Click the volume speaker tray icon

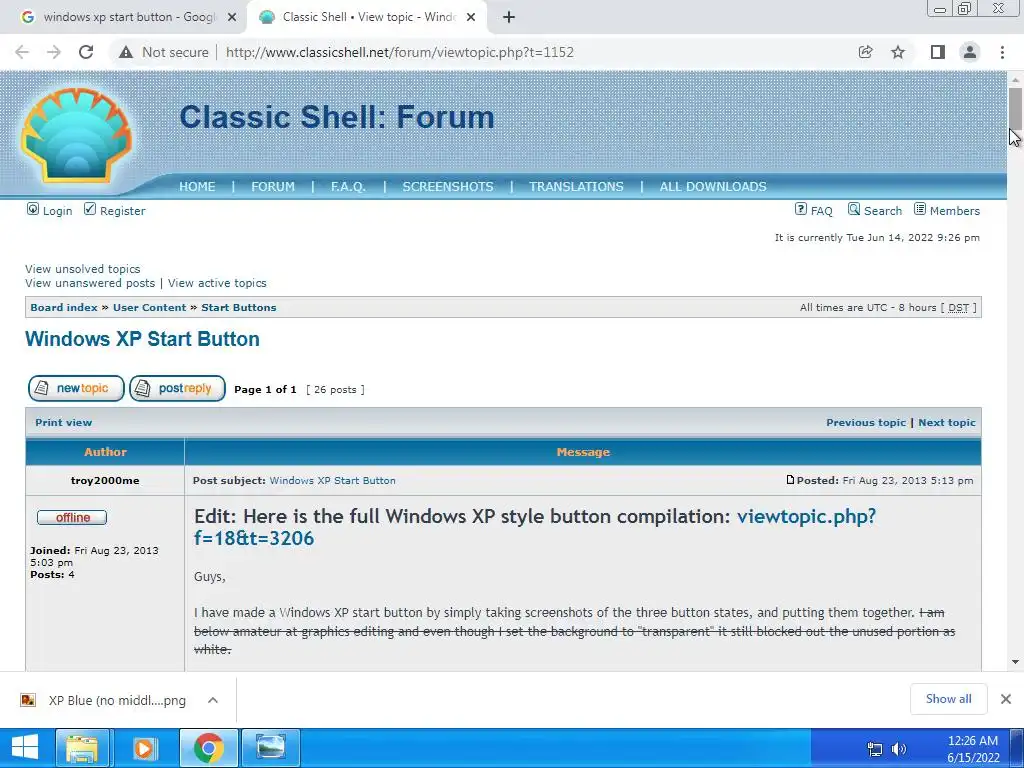pyautogui.click(x=899, y=749)
